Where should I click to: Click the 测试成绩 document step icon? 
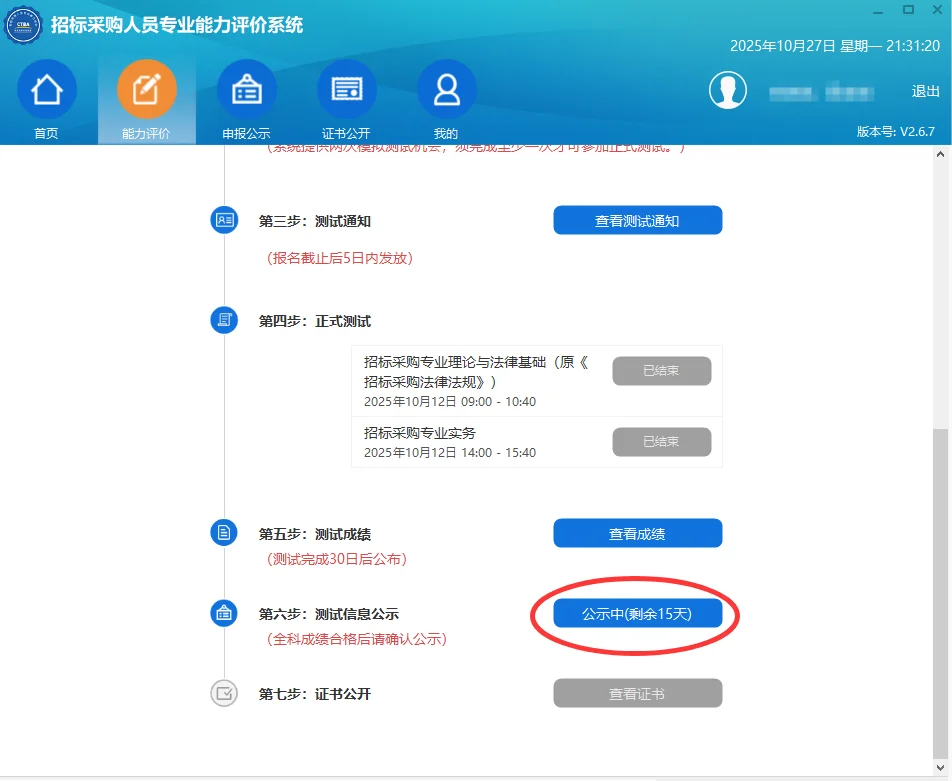tap(224, 533)
